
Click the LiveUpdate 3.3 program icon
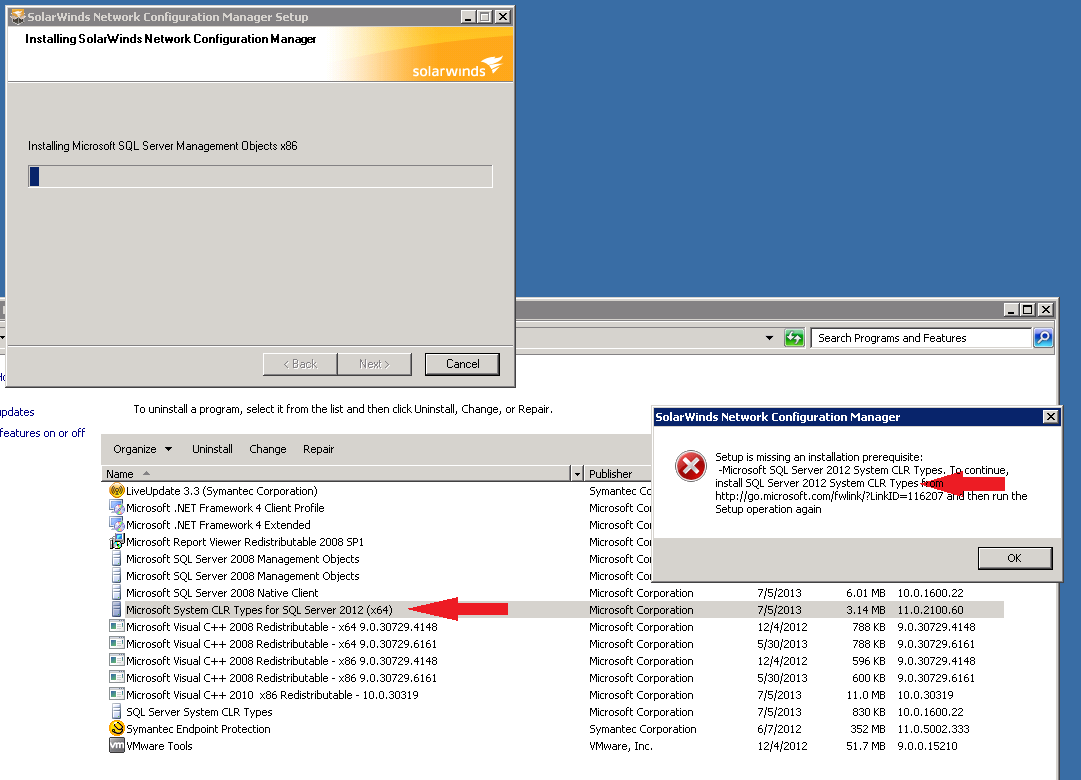(117, 491)
